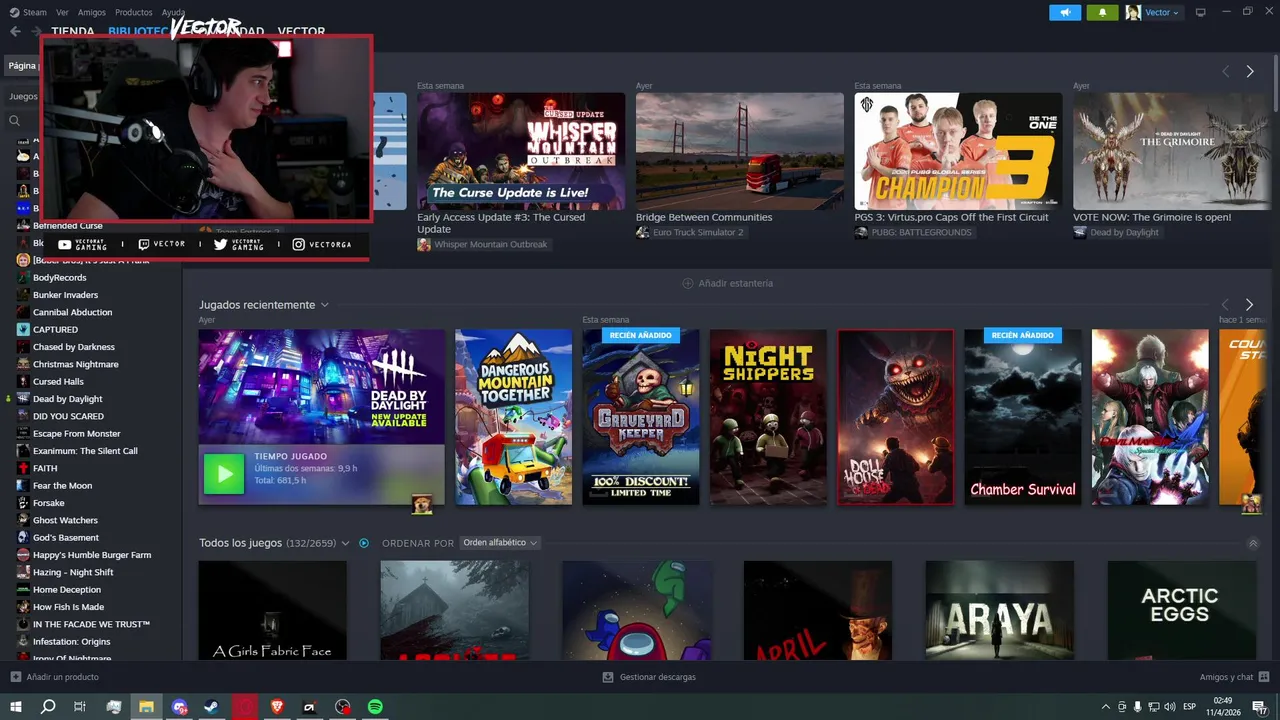This screenshot has width=1280, height=720.
Task: Show next news items with right arrow
Action: [1250, 72]
